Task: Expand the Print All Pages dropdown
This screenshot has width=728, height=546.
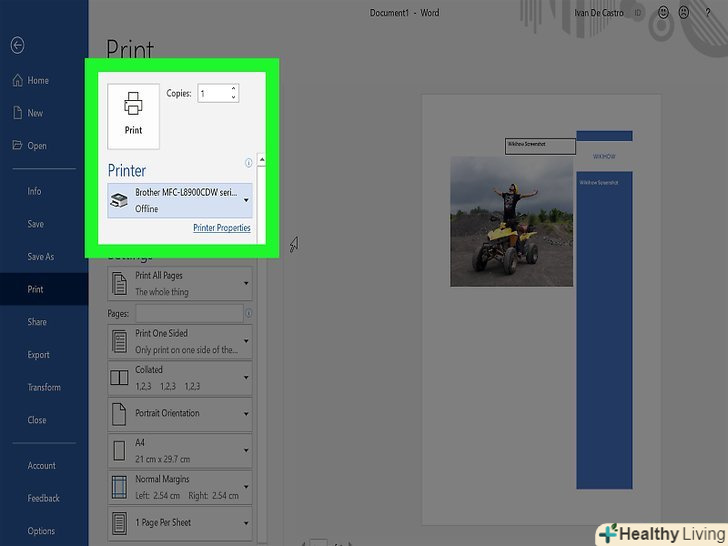Action: 246,283
